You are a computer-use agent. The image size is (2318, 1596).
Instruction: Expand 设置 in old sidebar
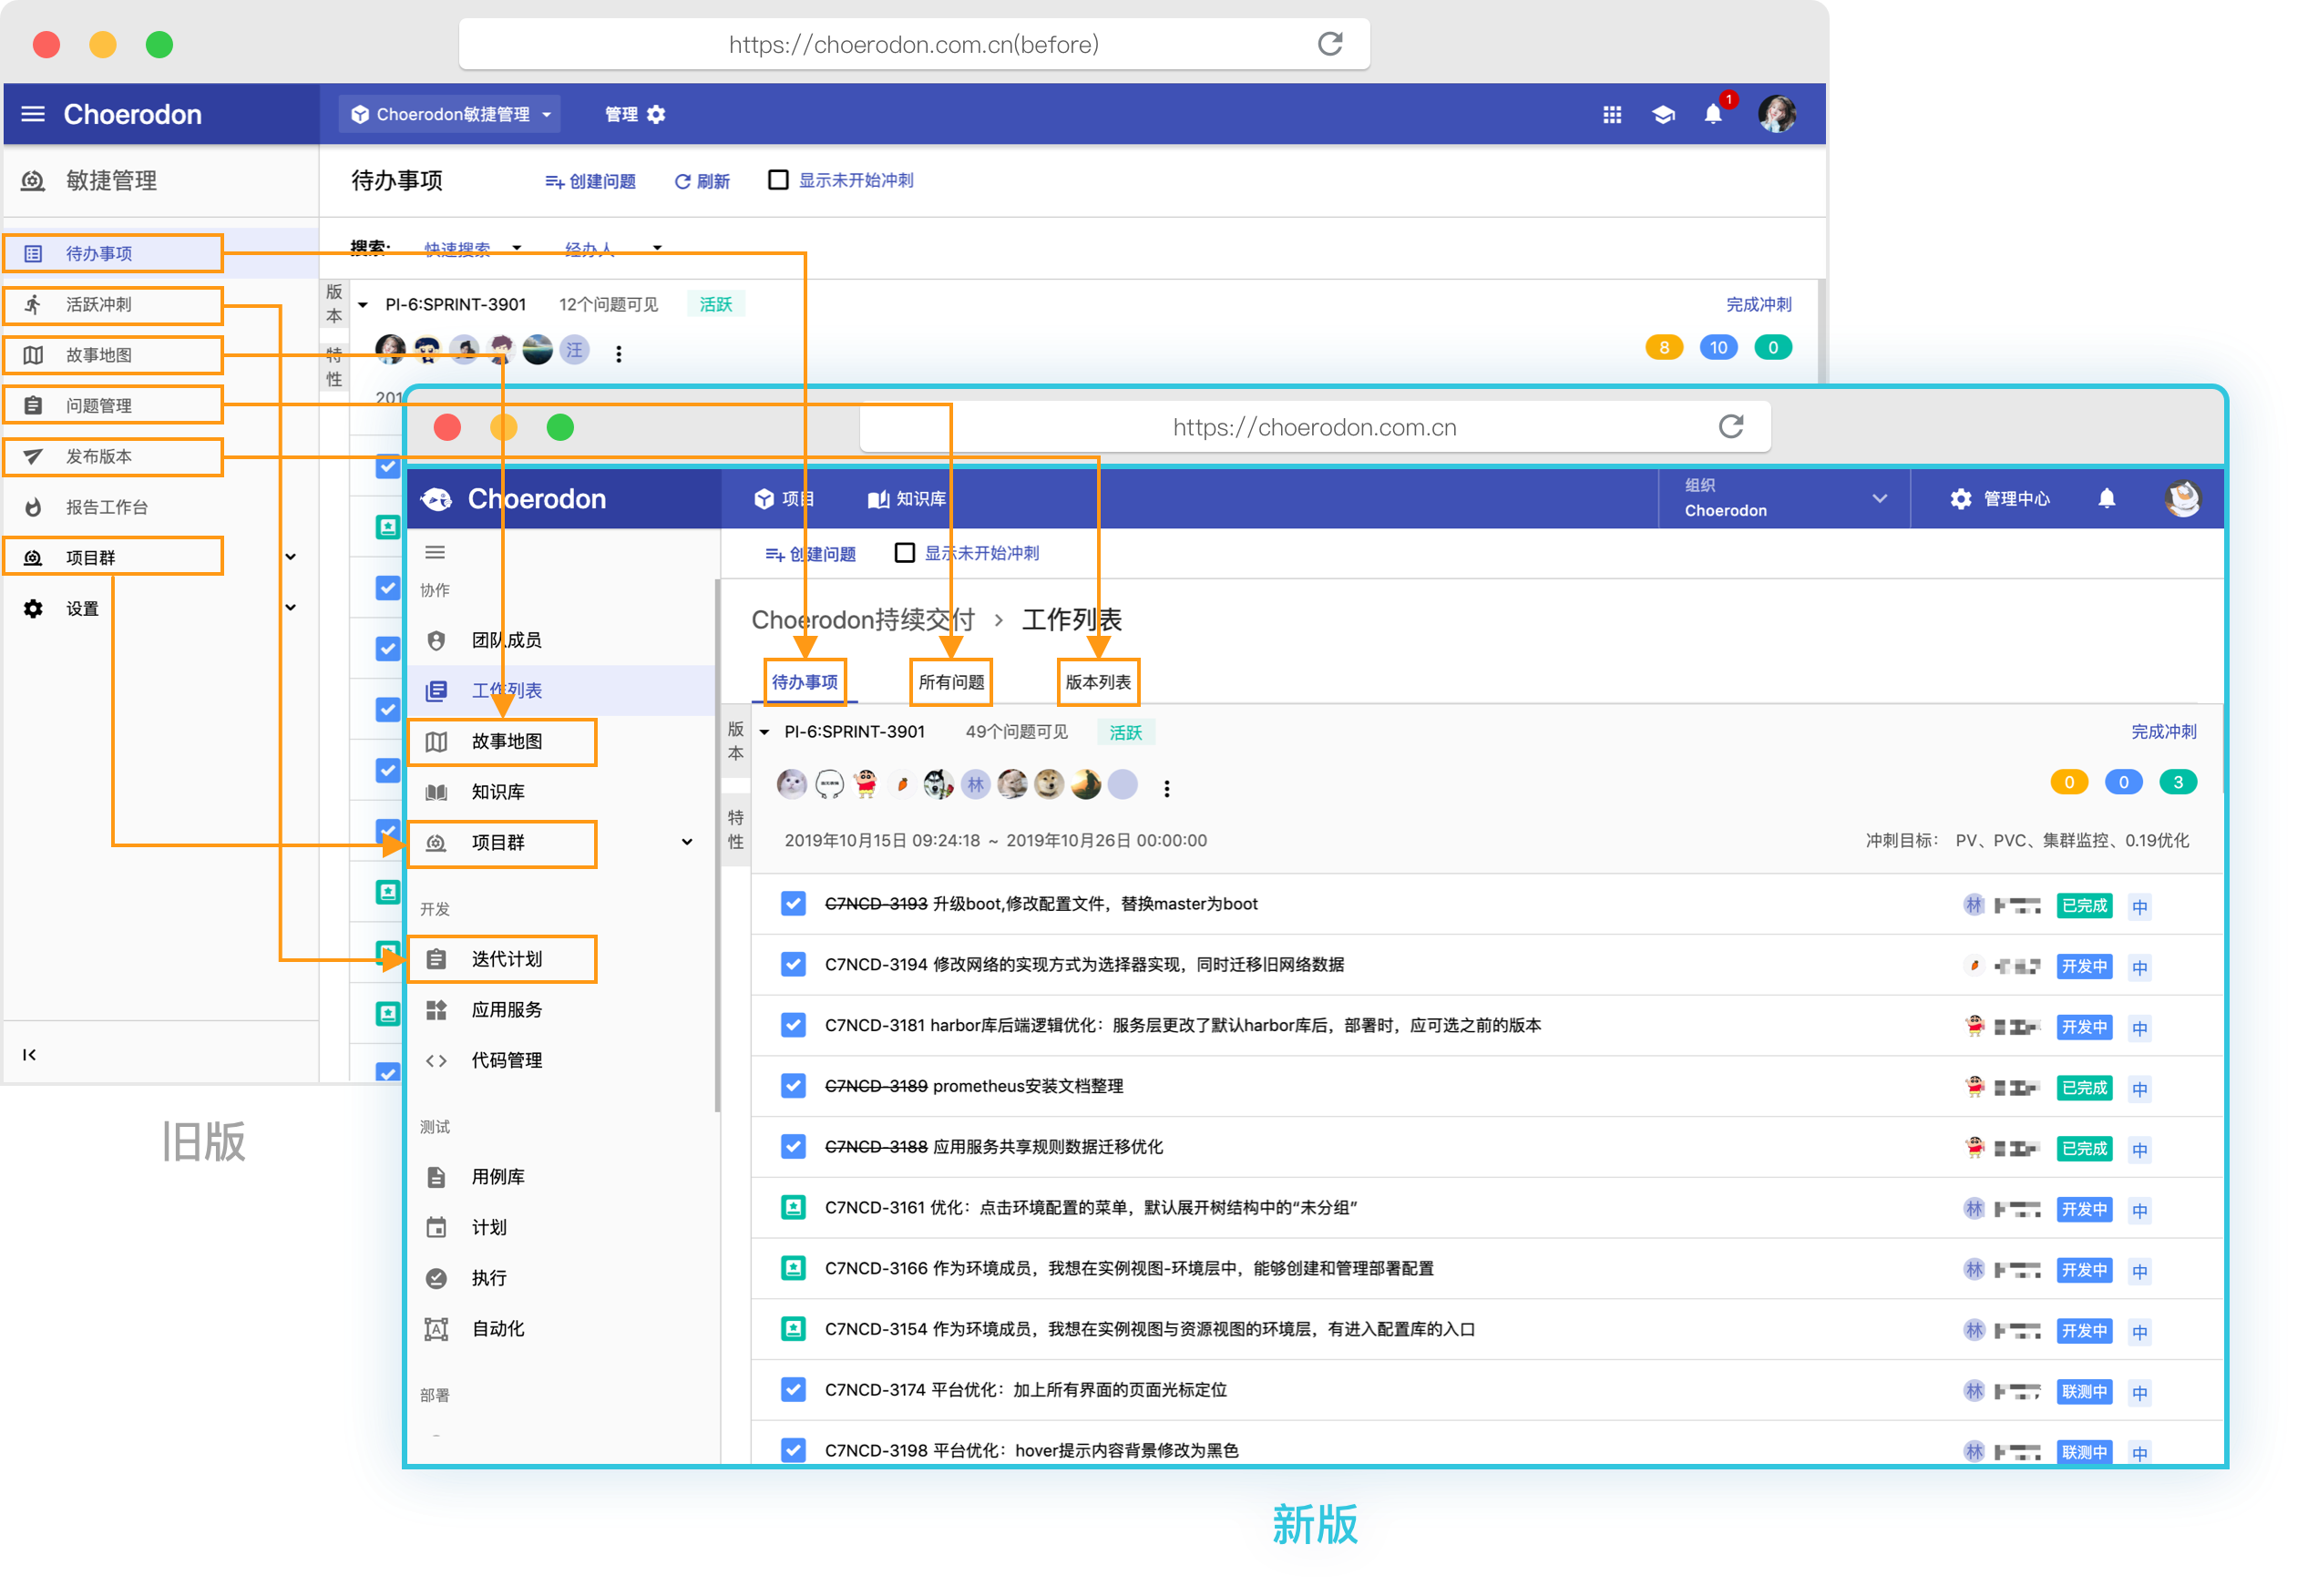coord(290,608)
